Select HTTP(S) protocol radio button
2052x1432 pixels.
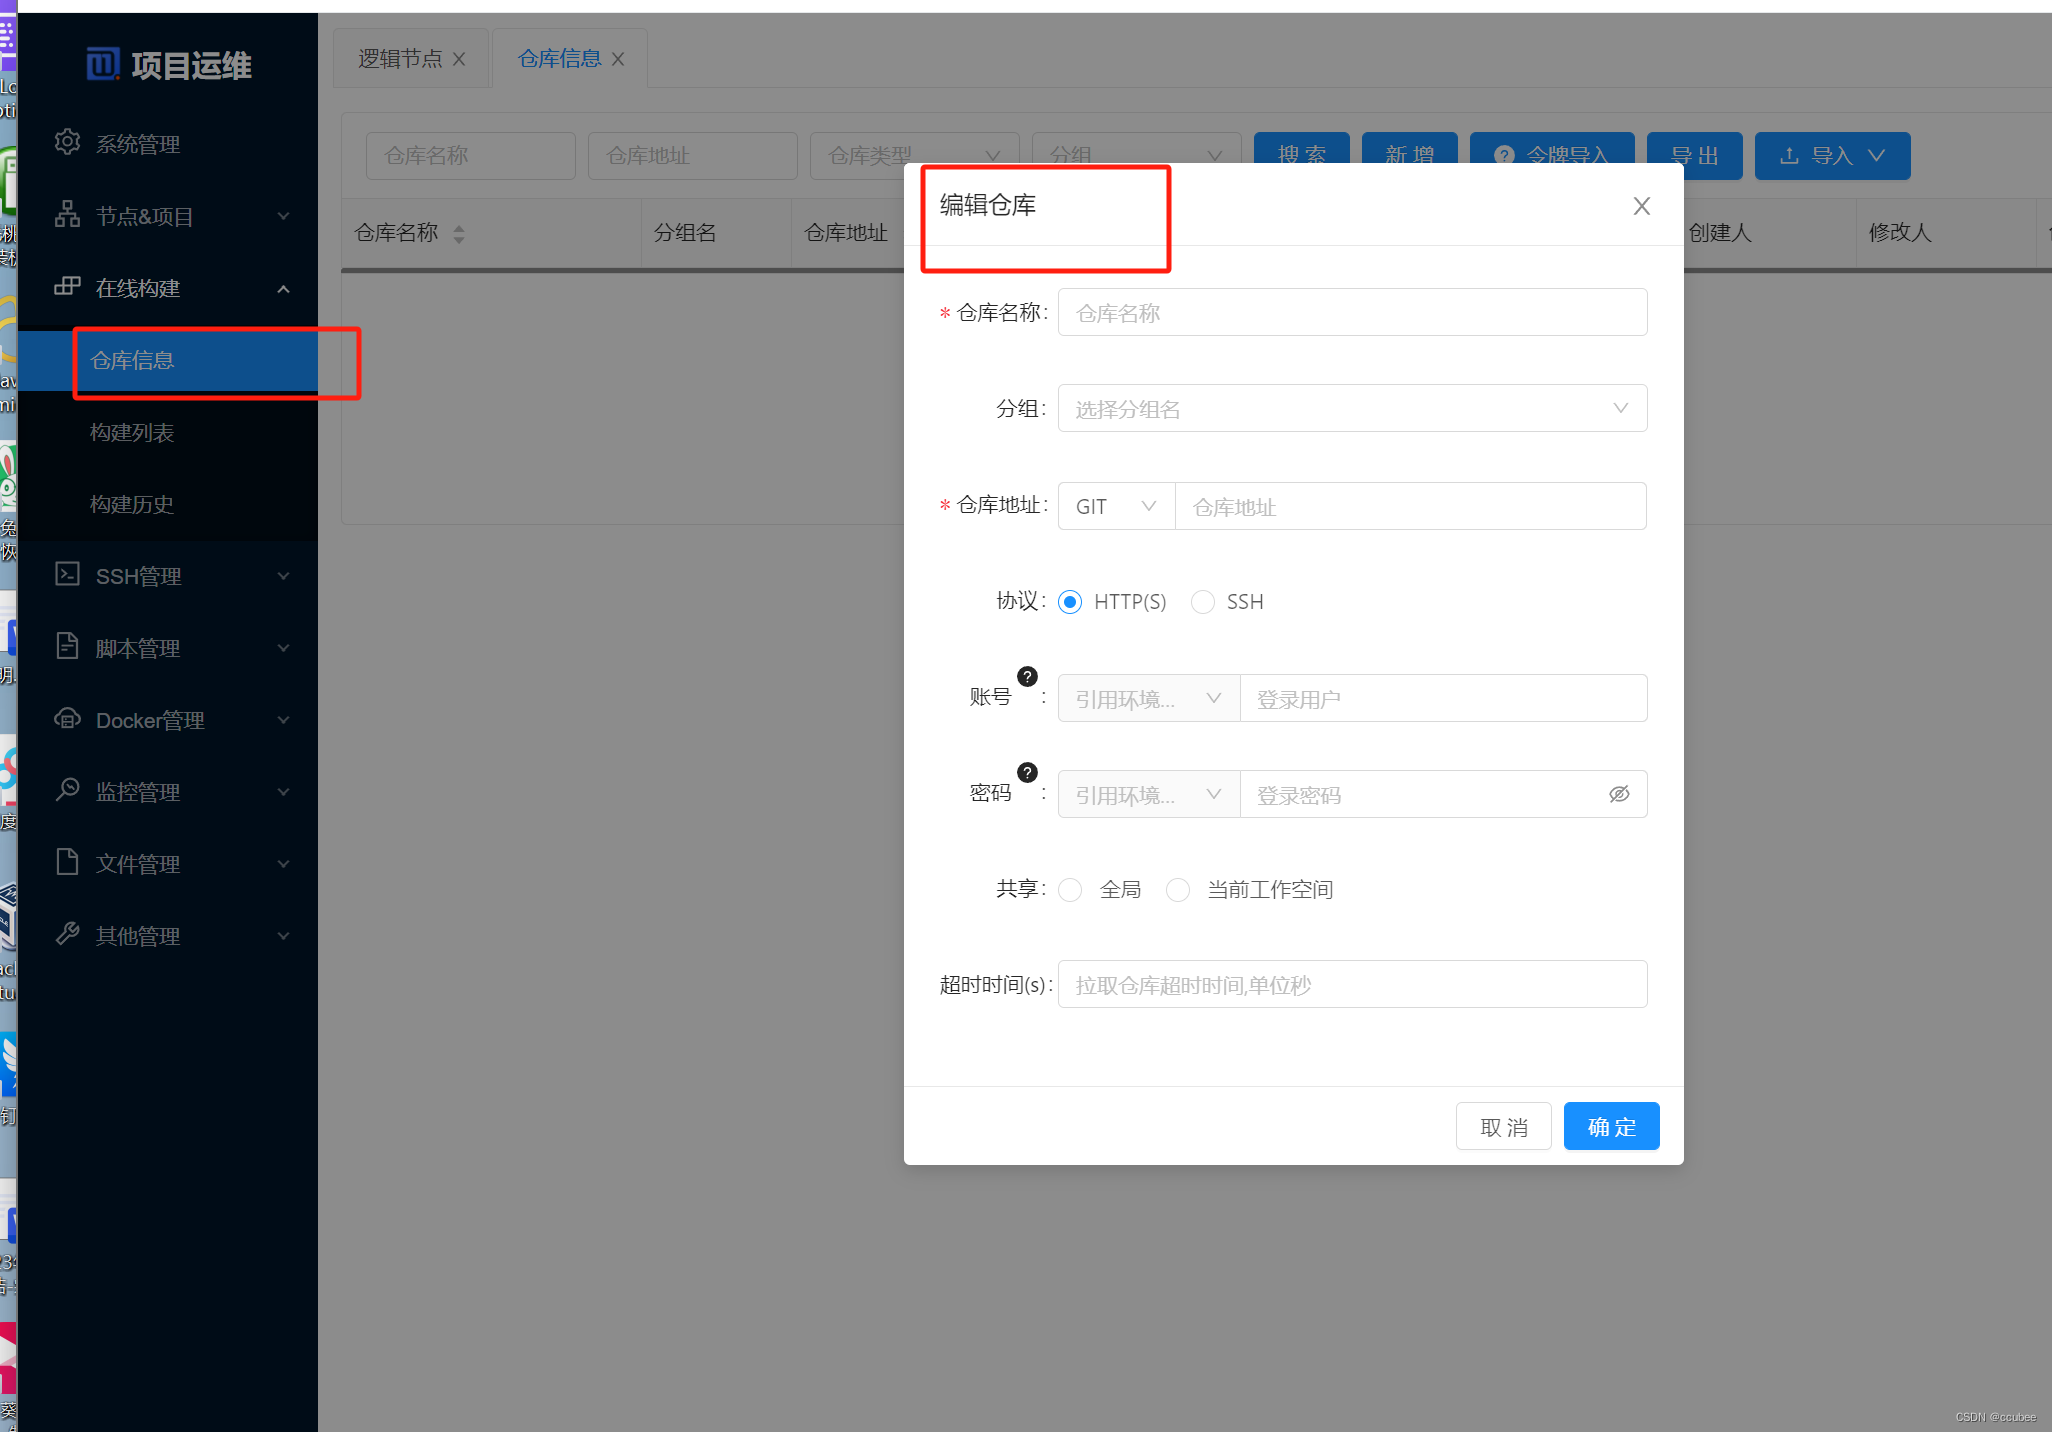pos(1070,602)
